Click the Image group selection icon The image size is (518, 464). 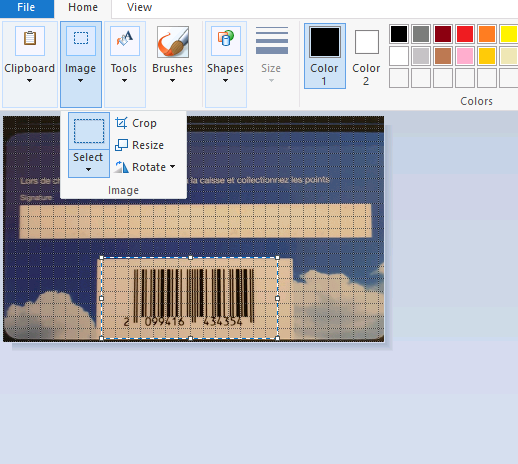coord(81,40)
